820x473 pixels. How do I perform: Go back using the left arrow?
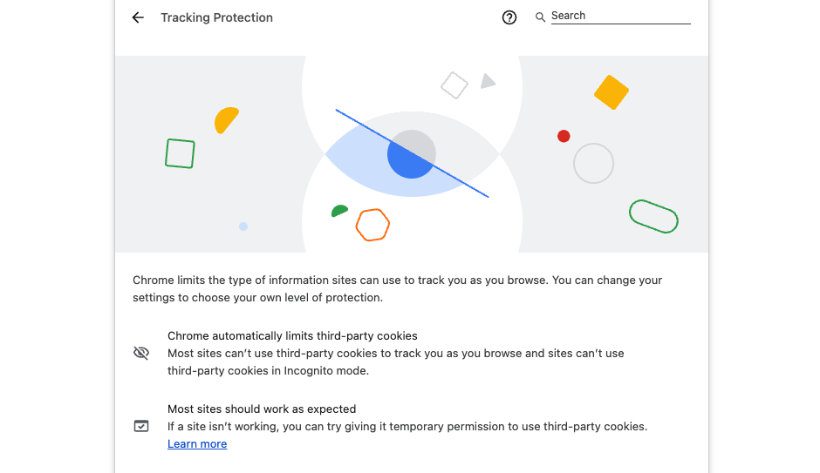pyautogui.click(x=138, y=17)
